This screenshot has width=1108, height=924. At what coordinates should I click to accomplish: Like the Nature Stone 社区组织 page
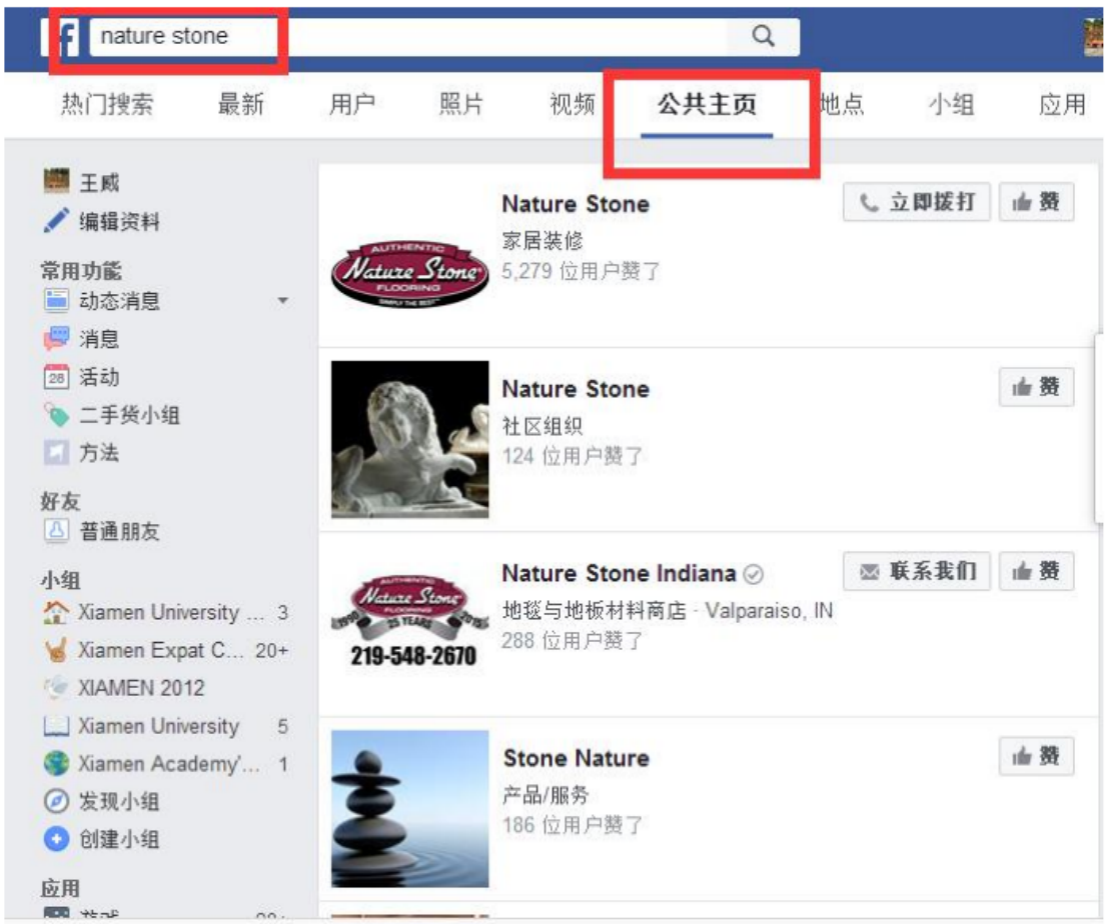tap(1037, 387)
